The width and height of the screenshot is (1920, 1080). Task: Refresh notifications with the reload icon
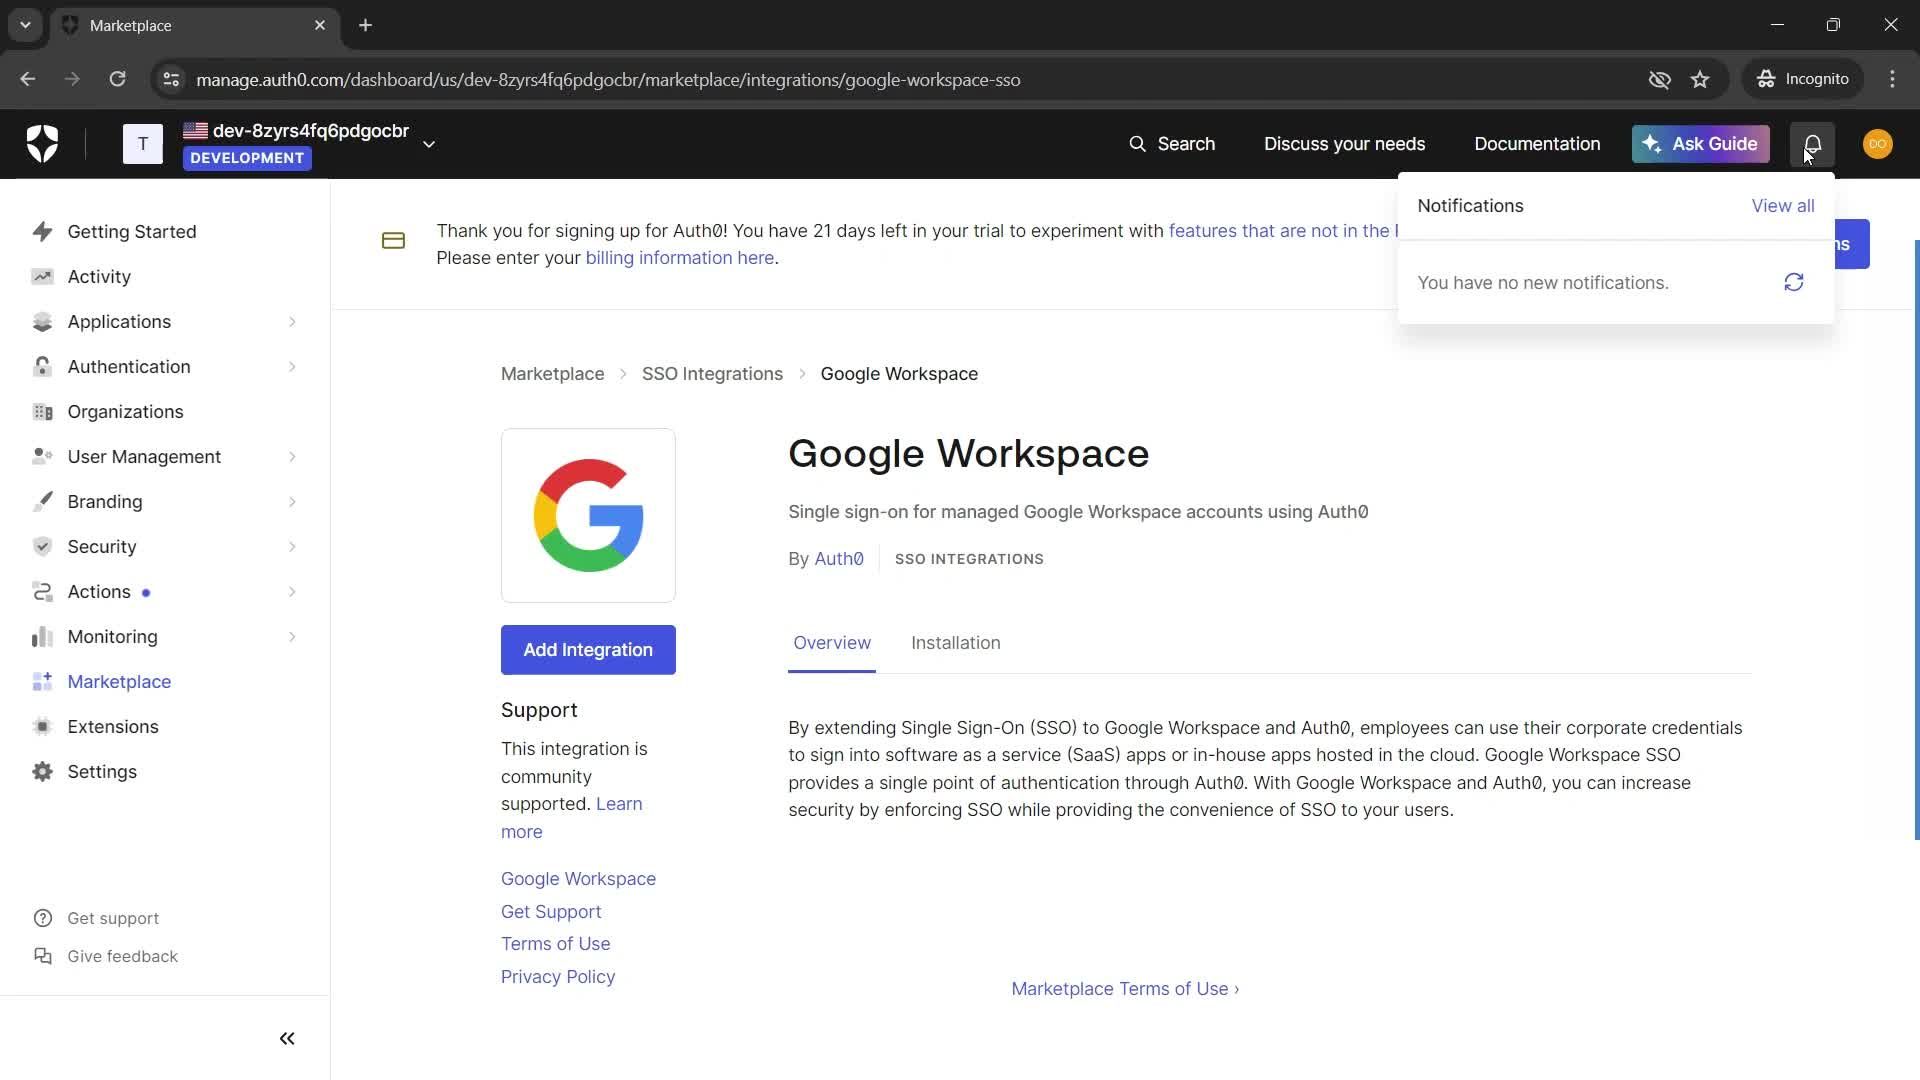1794,283
